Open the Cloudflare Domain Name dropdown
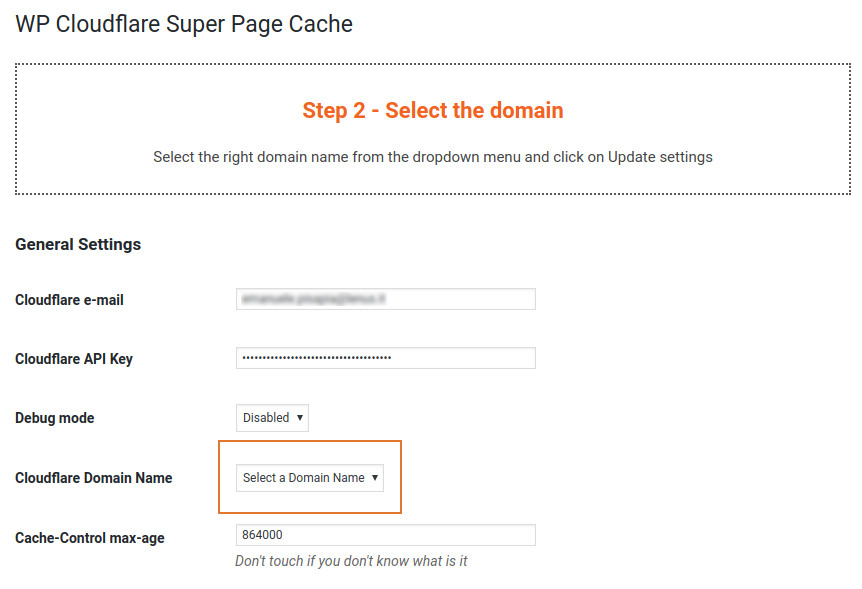Screen dimensions: 862x589 (309, 478)
